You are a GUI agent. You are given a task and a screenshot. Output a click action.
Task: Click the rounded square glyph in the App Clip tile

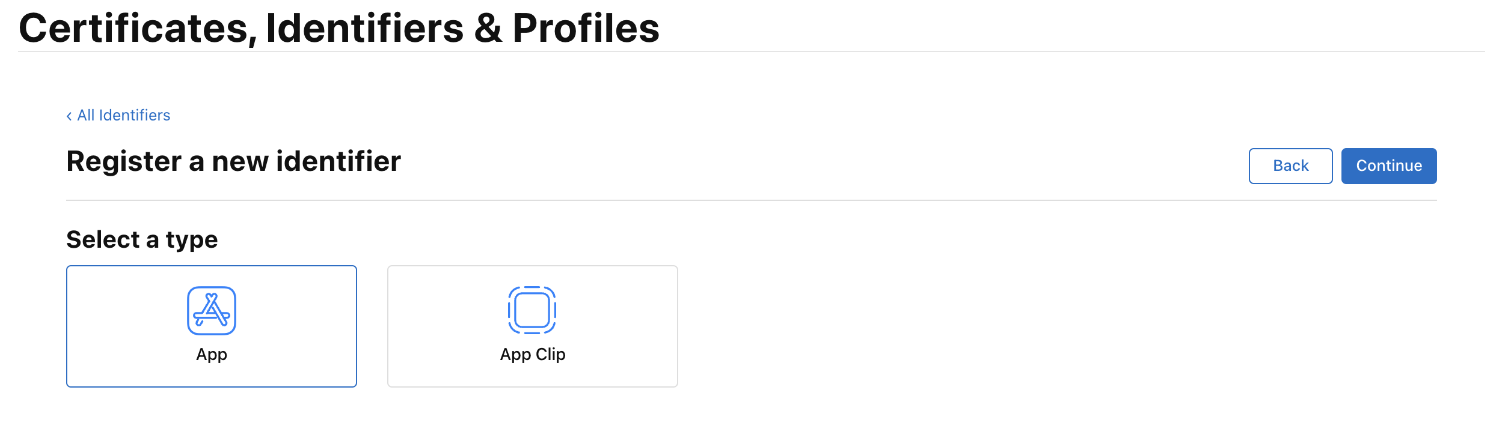coord(532,311)
